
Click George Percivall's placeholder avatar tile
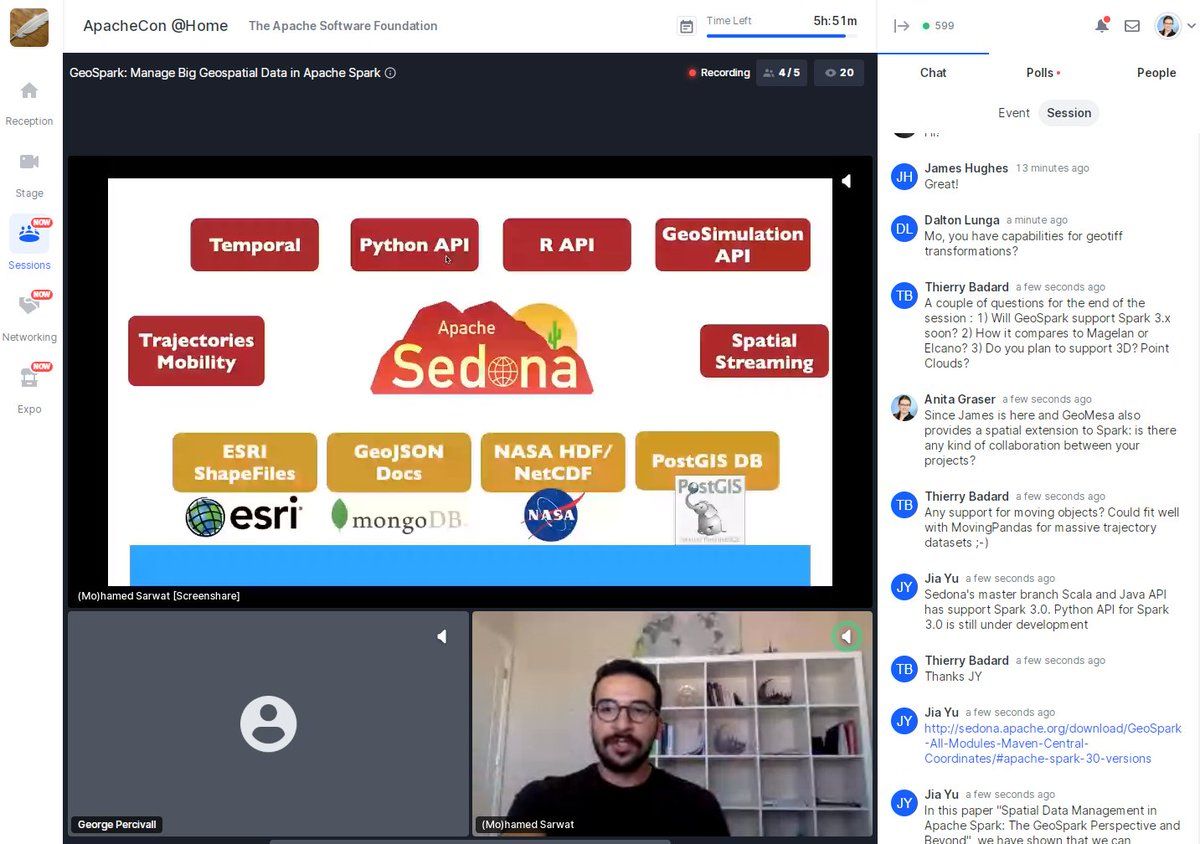coord(268,724)
